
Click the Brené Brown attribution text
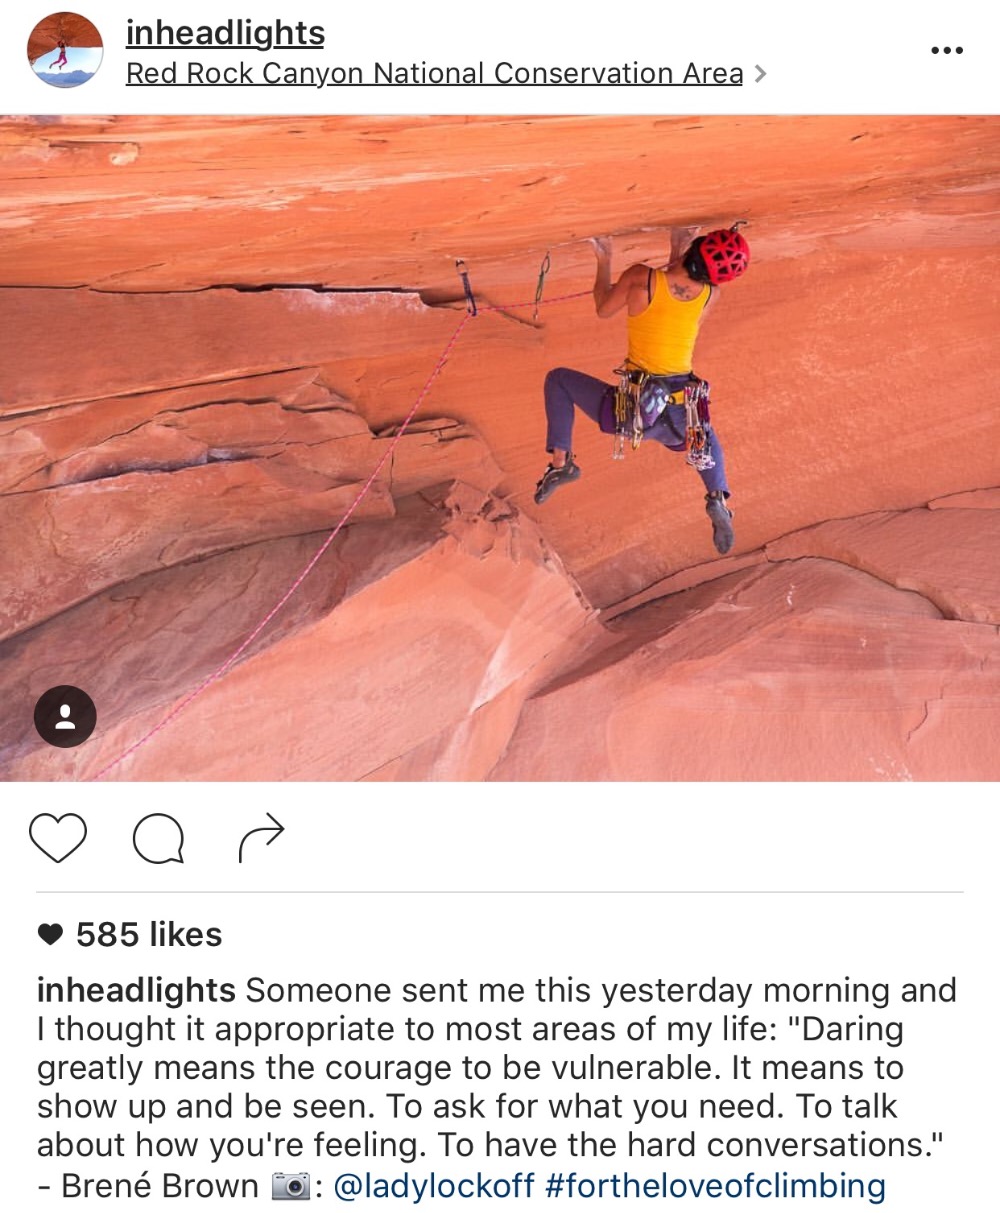(159, 1186)
